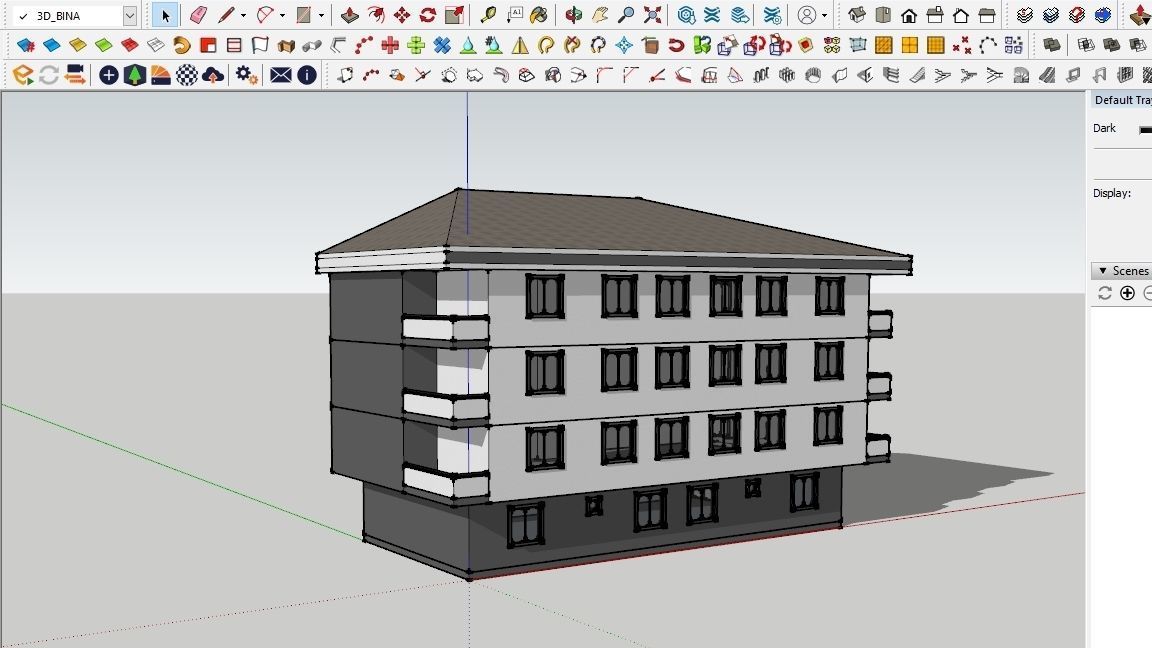
Task: Click the blue X-cross icon
Action: [x=442, y=46]
